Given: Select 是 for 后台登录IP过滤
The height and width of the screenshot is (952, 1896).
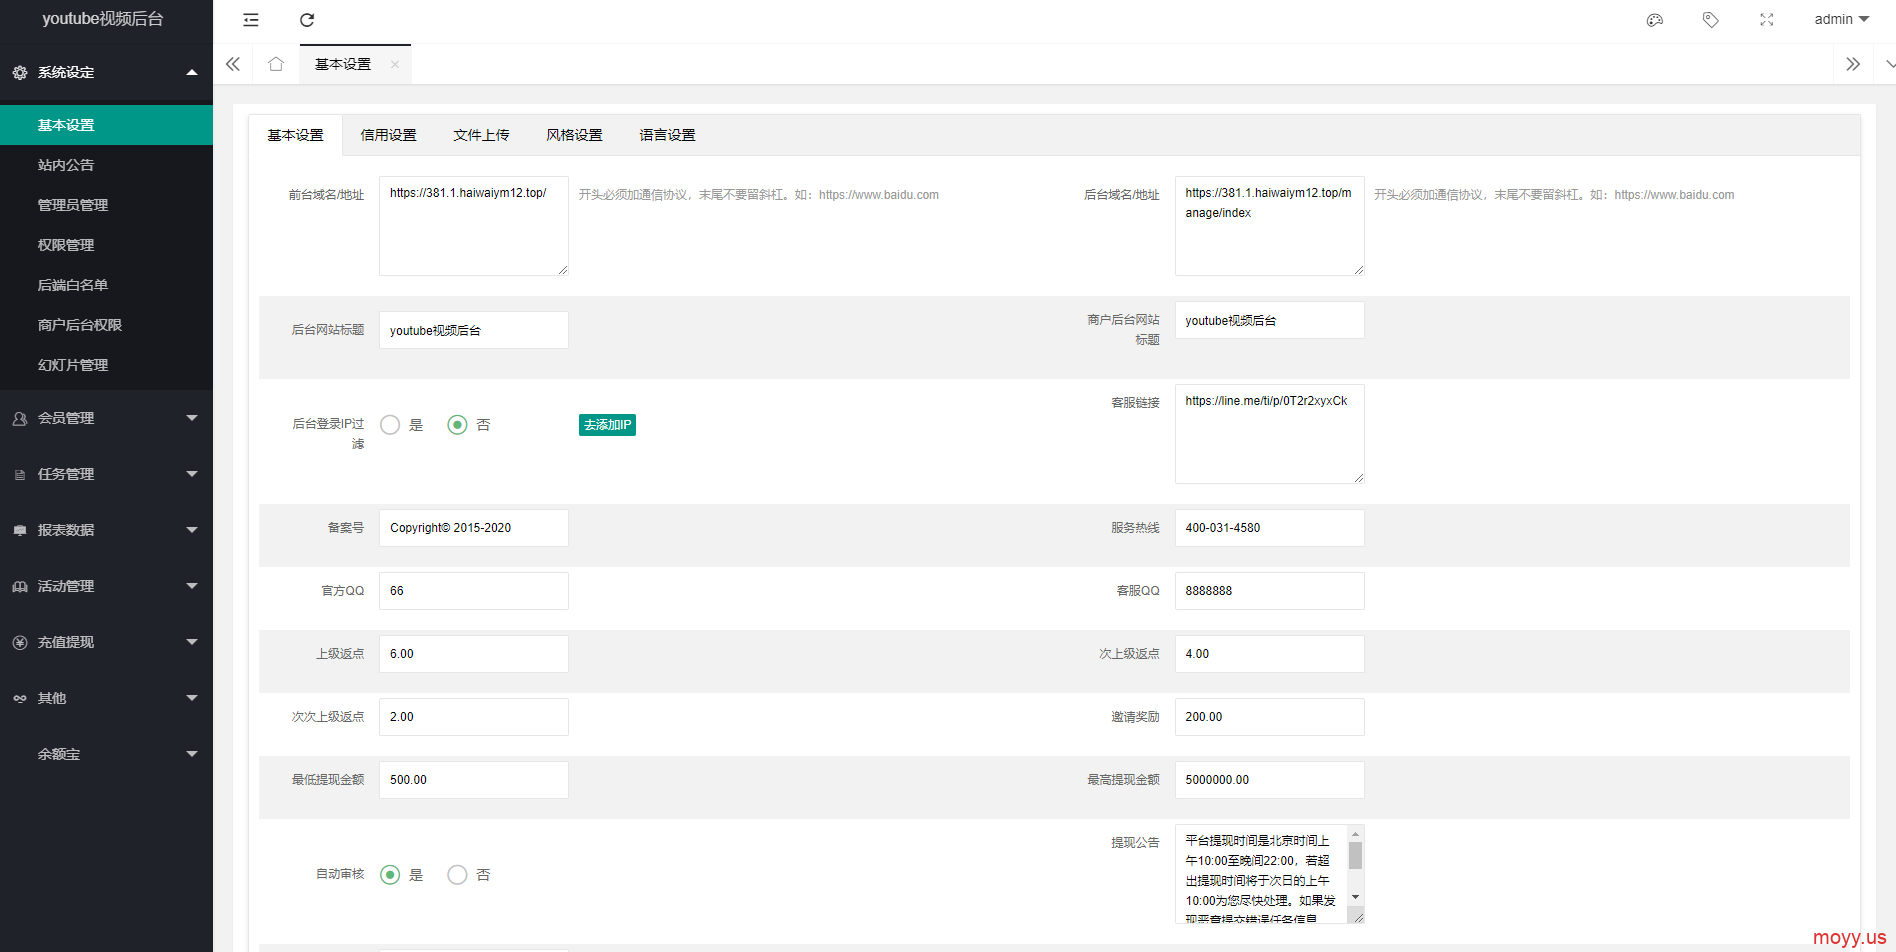Looking at the screenshot, I should click(390, 425).
